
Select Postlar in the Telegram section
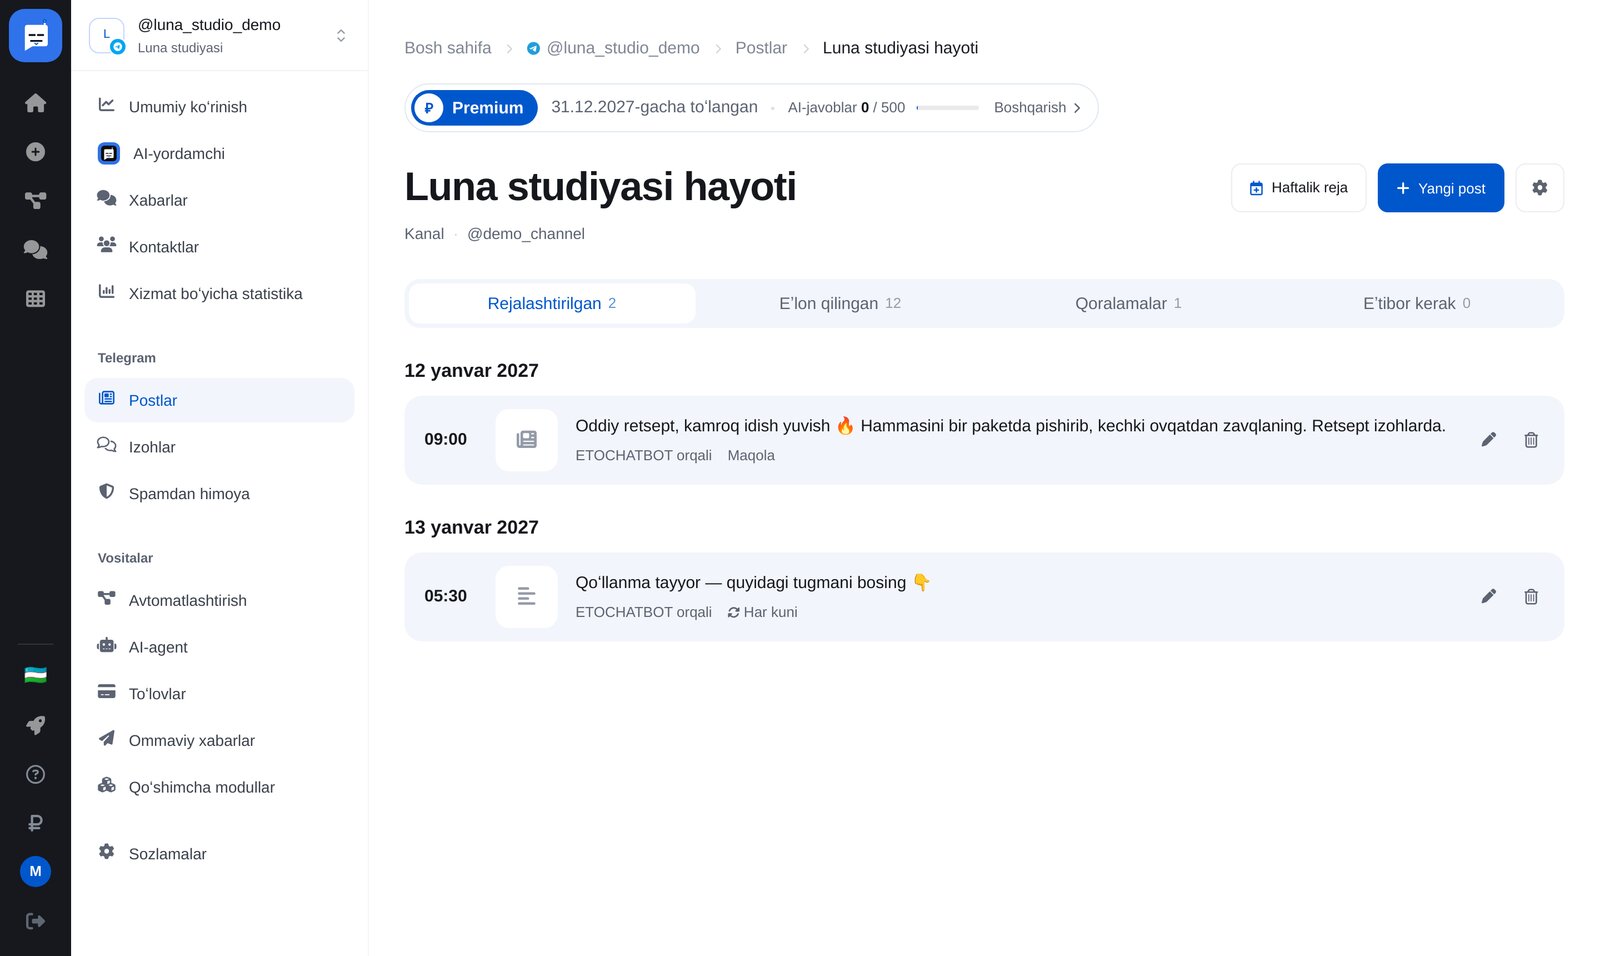(x=219, y=400)
